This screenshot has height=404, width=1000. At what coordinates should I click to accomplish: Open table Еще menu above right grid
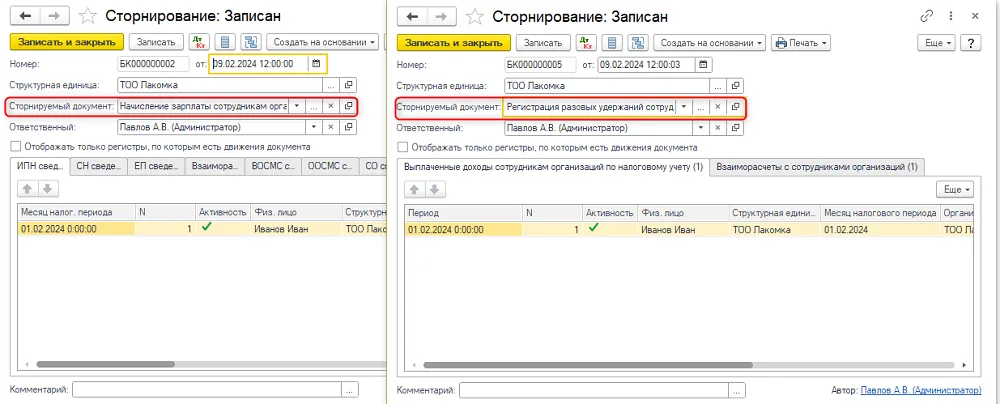point(955,190)
